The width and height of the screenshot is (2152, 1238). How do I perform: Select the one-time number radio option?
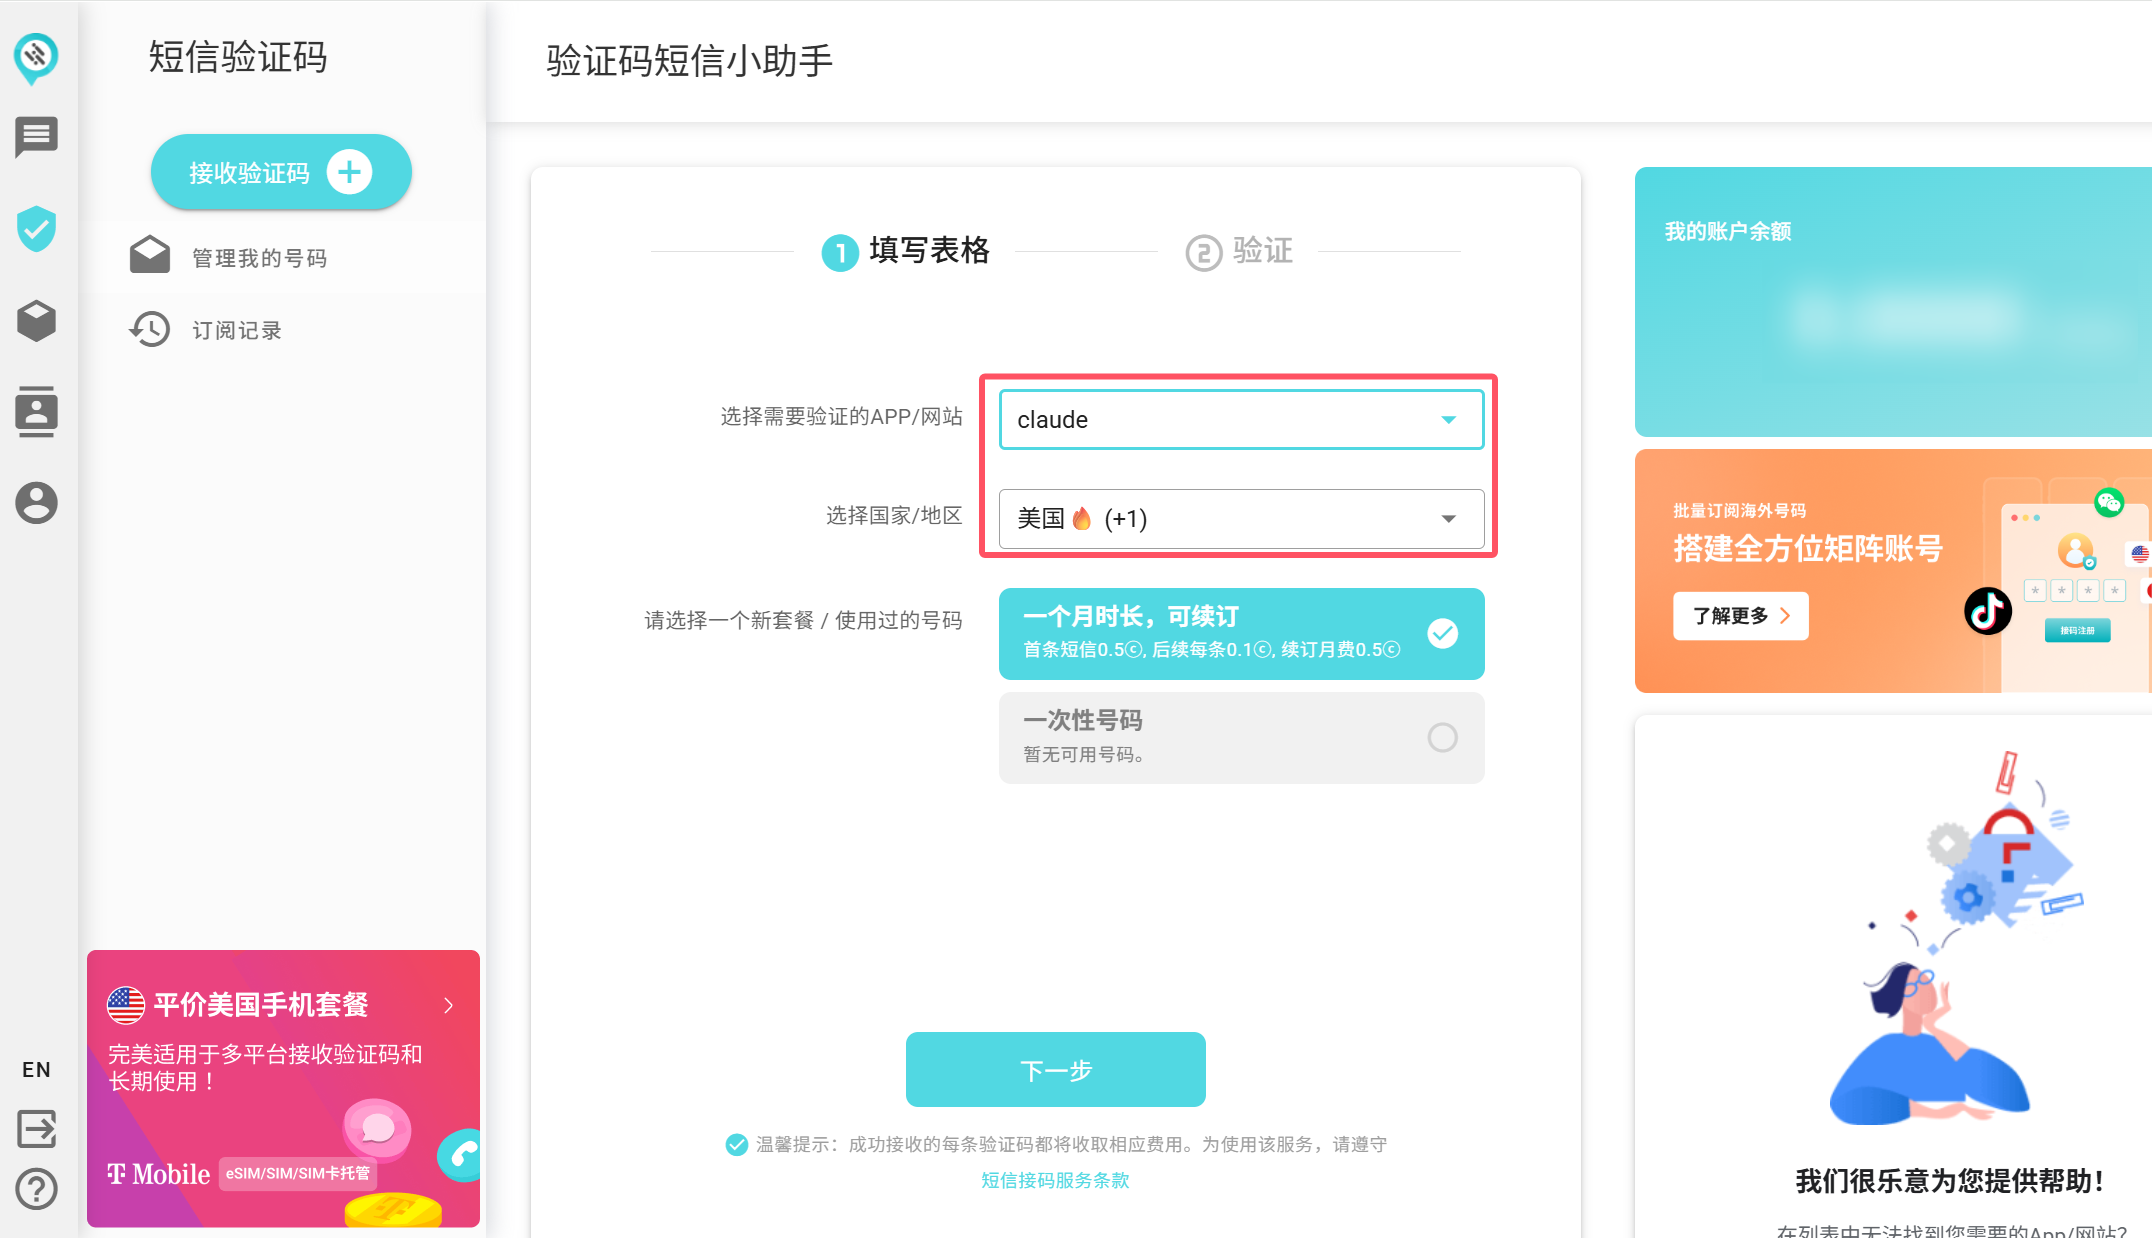[x=1441, y=738]
